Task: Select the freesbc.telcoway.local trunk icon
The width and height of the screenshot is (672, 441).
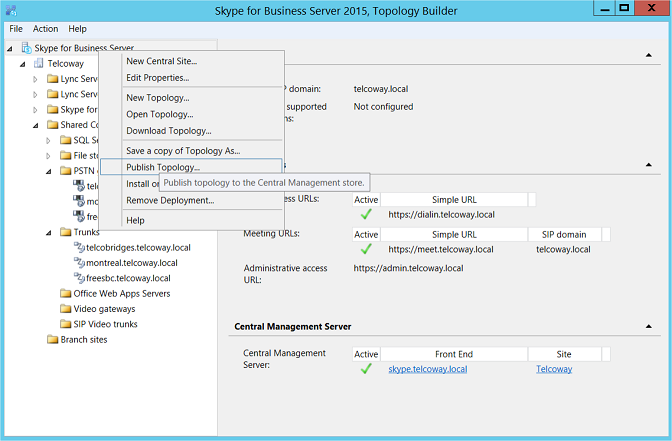Action: point(79,278)
